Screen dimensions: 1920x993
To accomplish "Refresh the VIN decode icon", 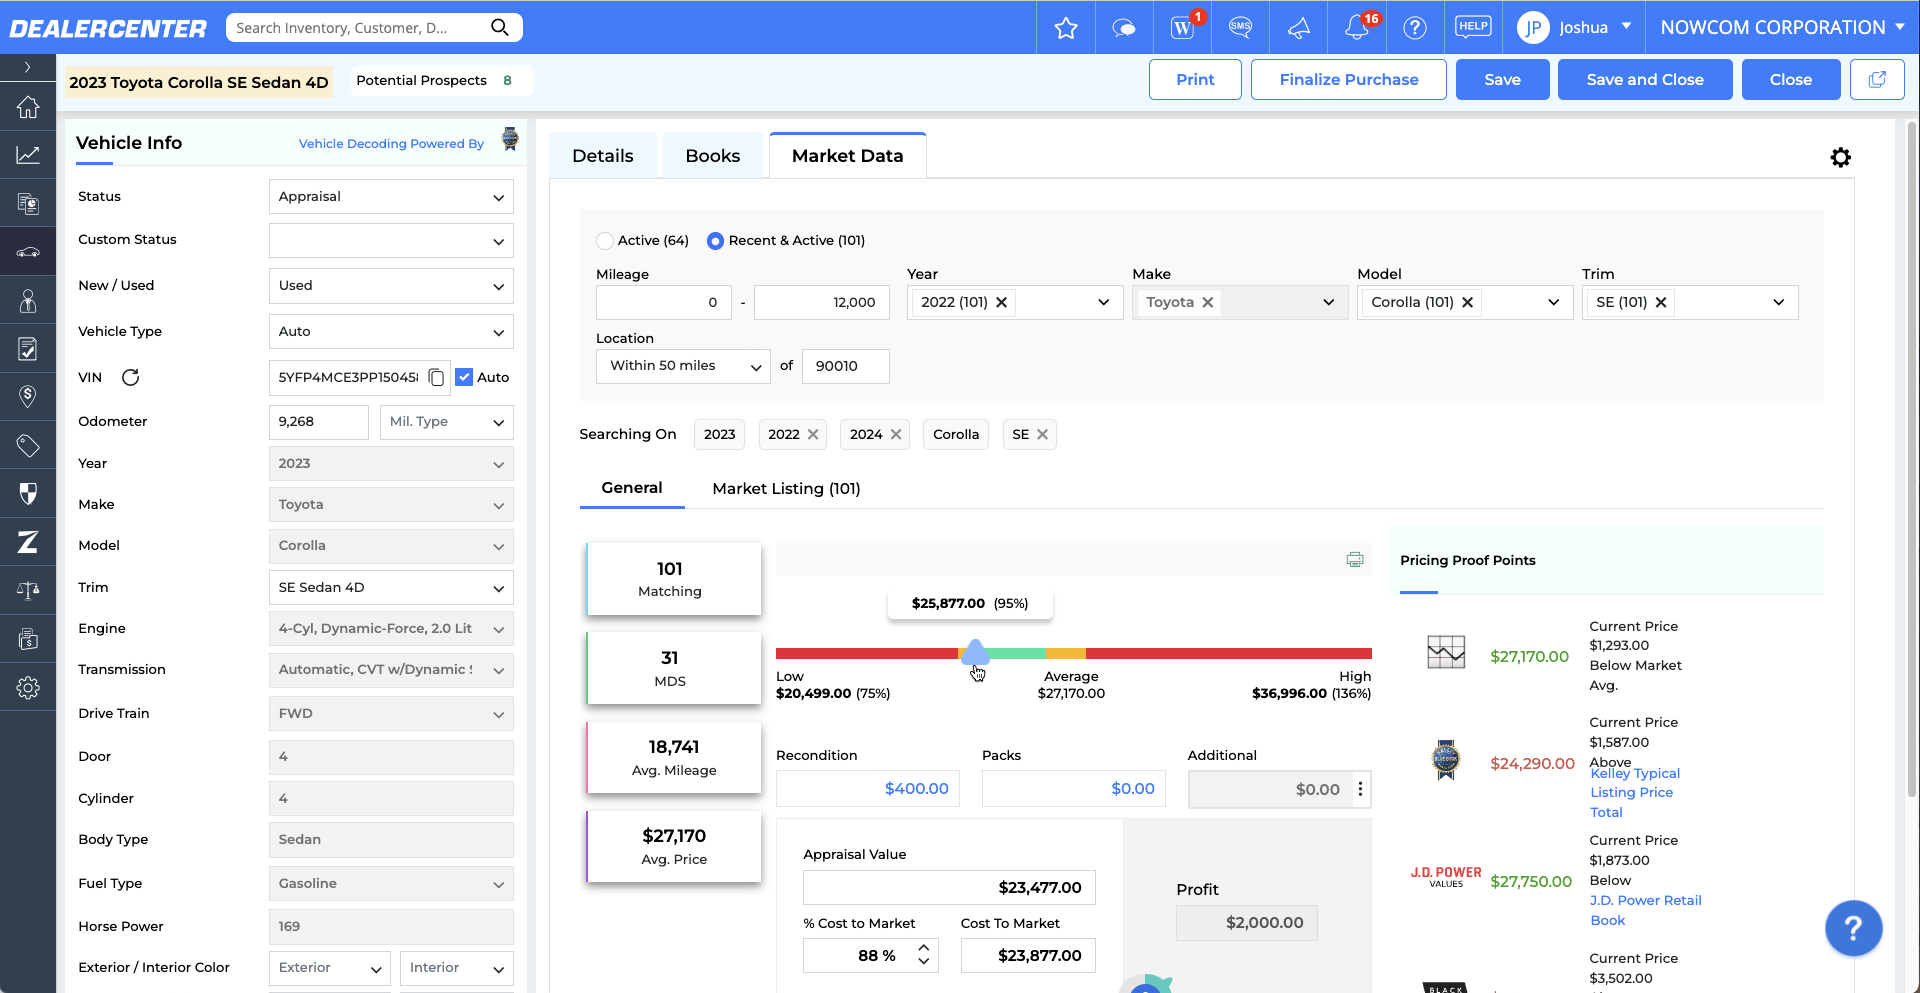I will [130, 377].
